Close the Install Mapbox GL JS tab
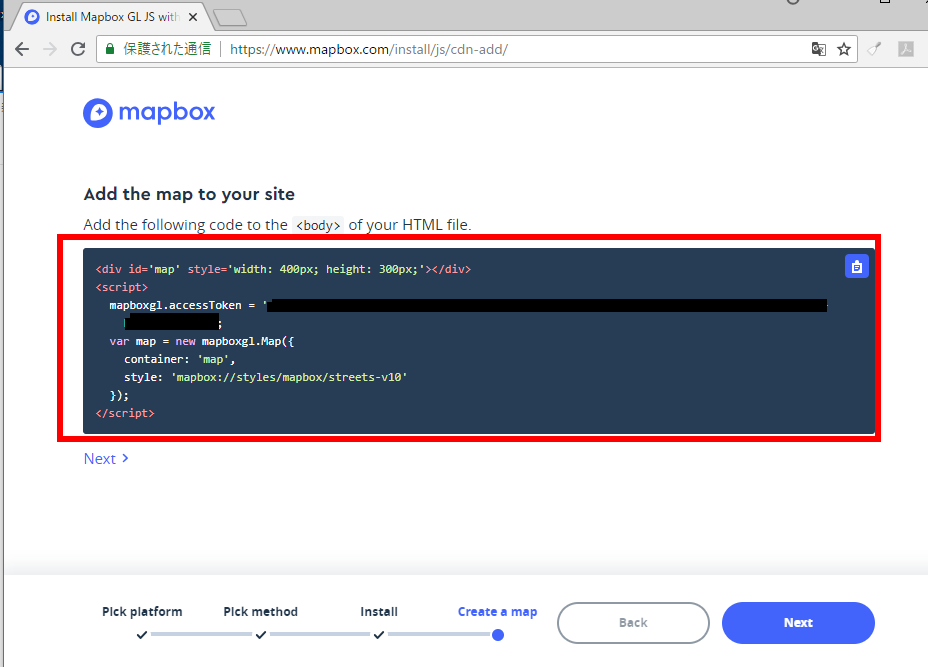 click(x=193, y=17)
